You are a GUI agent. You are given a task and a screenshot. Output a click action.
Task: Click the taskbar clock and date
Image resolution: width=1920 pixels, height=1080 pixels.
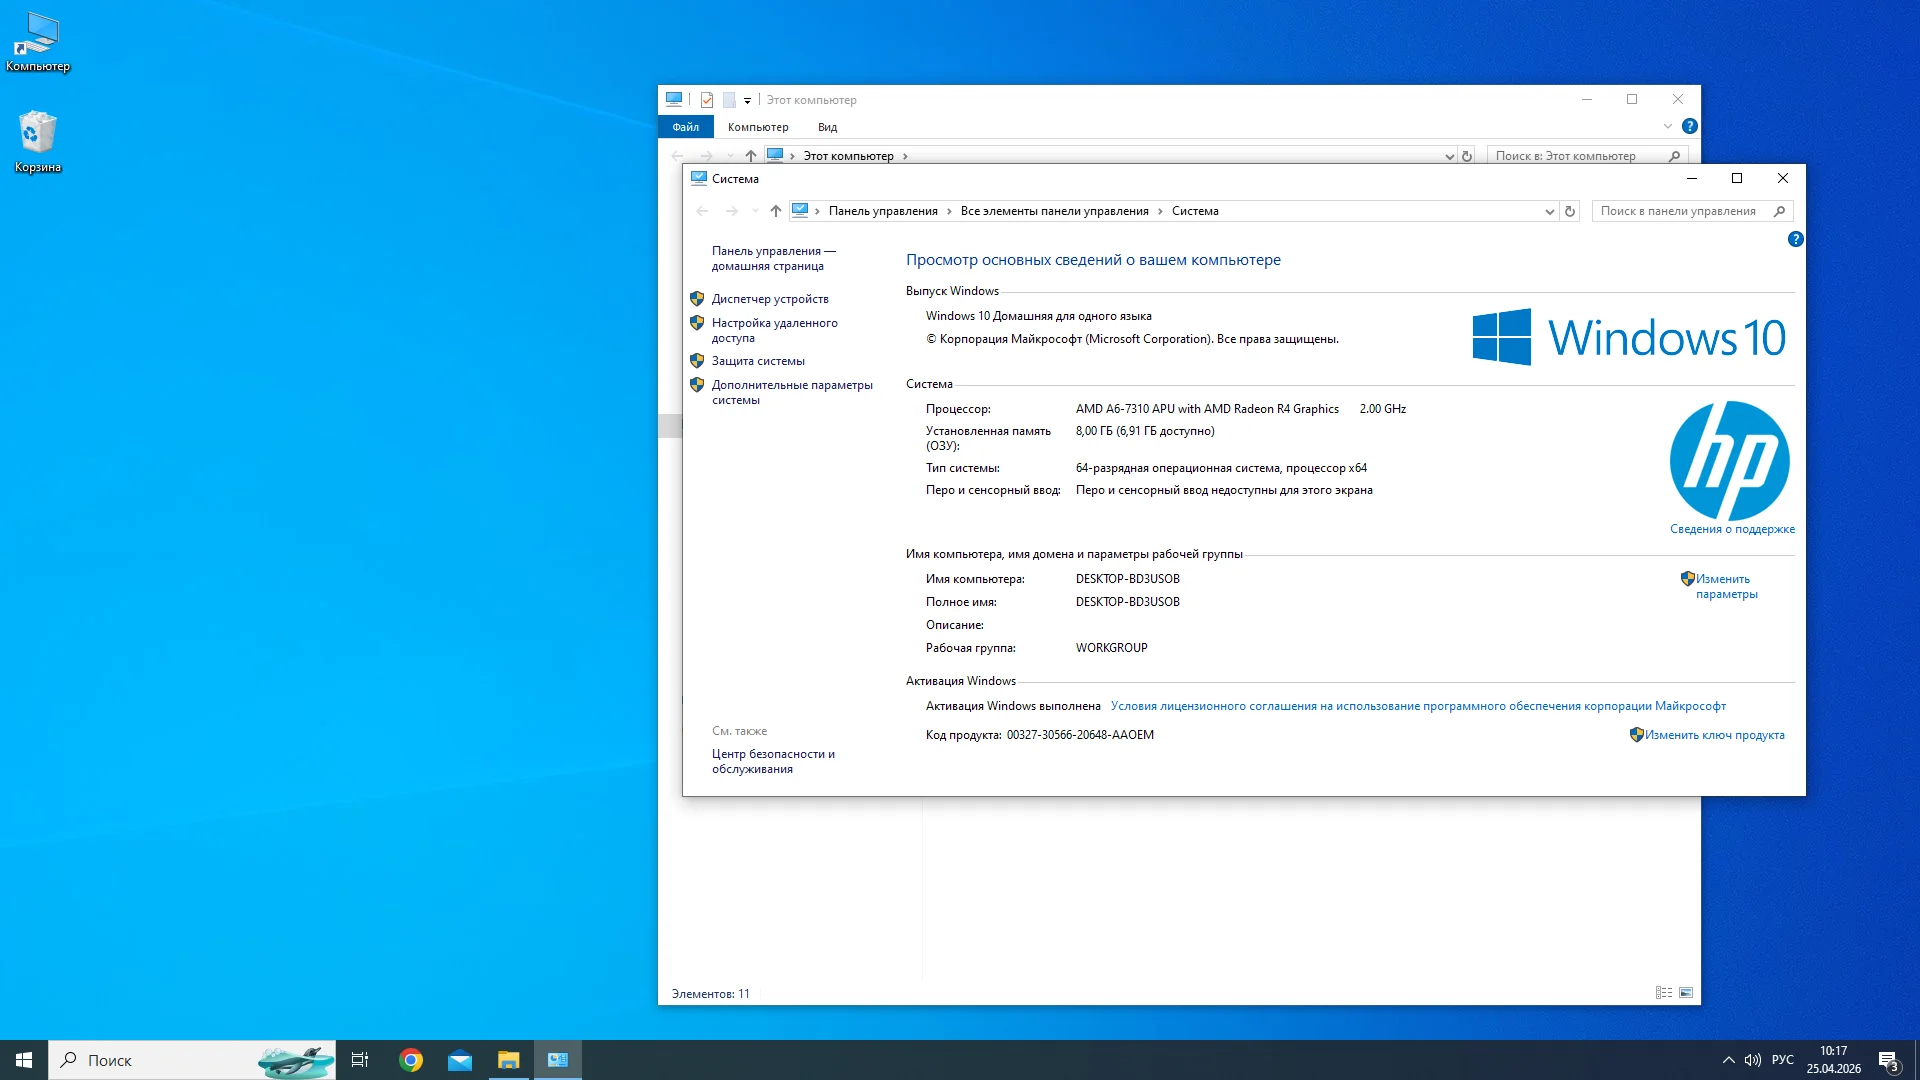1834,1060
